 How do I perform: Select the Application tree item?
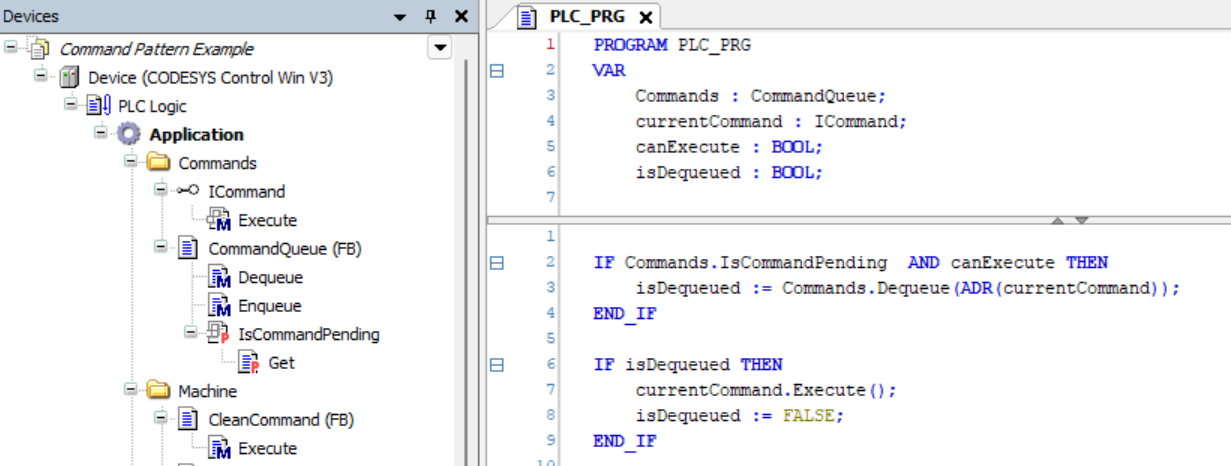(x=196, y=134)
